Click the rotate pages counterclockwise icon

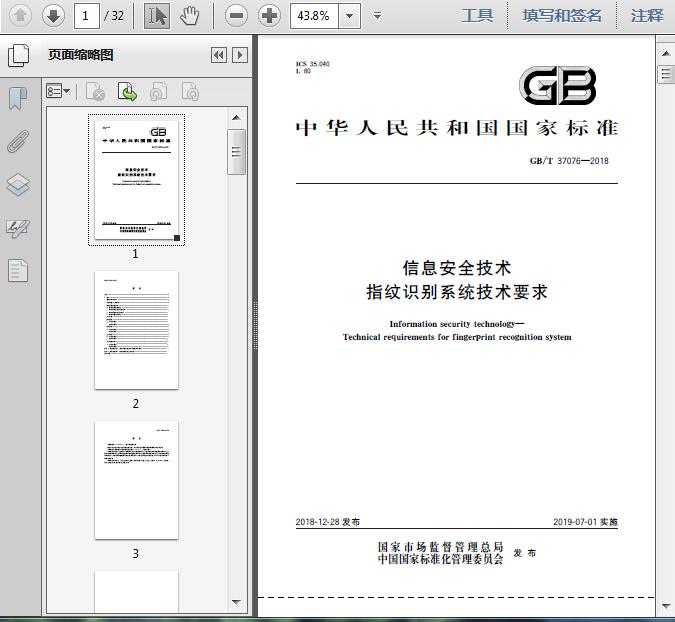[x=159, y=91]
